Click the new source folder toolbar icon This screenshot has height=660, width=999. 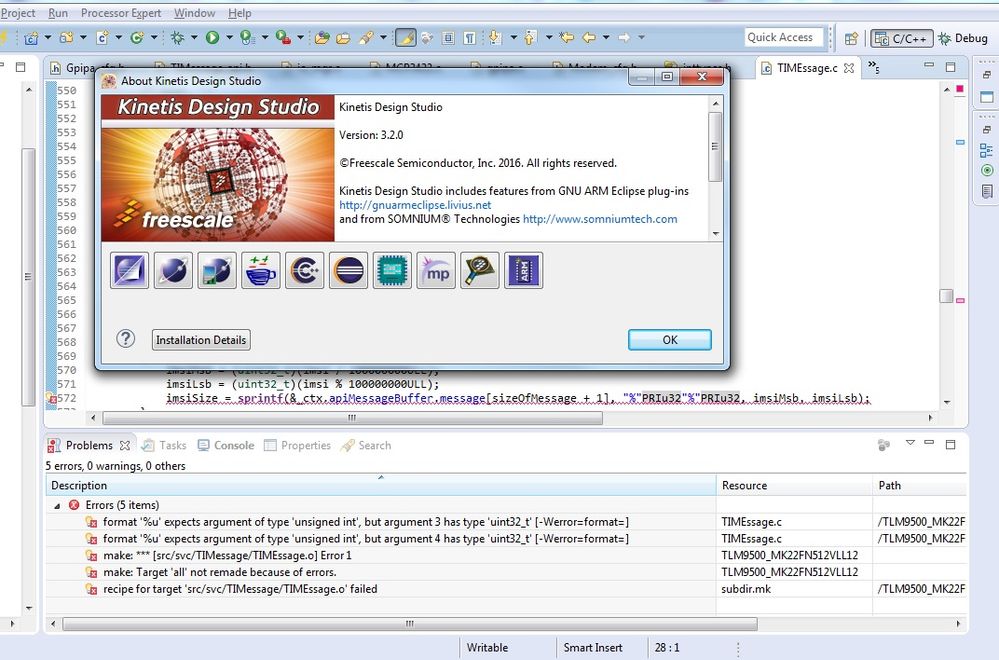pos(66,38)
